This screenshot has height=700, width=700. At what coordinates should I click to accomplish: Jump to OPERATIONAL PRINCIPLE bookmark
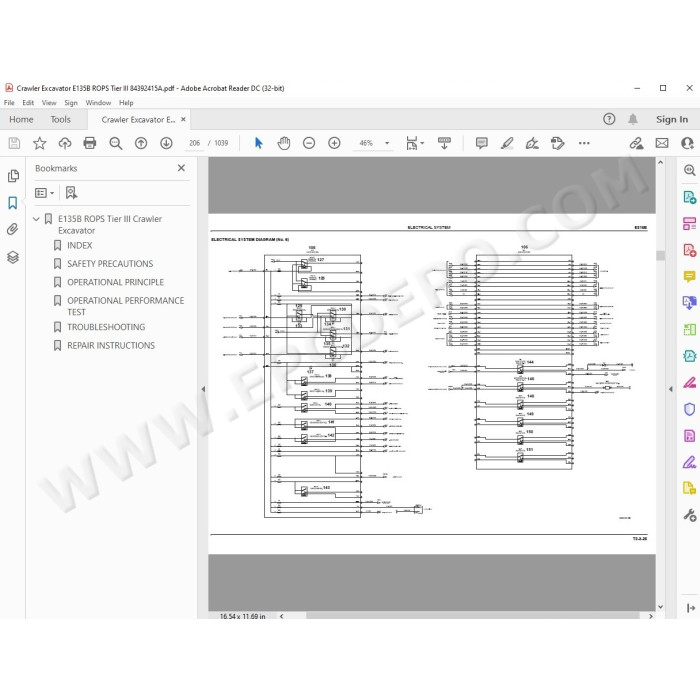[x=115, y=282]
